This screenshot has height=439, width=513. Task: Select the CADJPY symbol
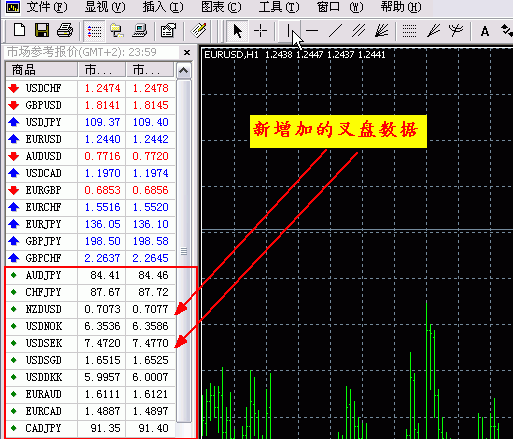(43, 428)
